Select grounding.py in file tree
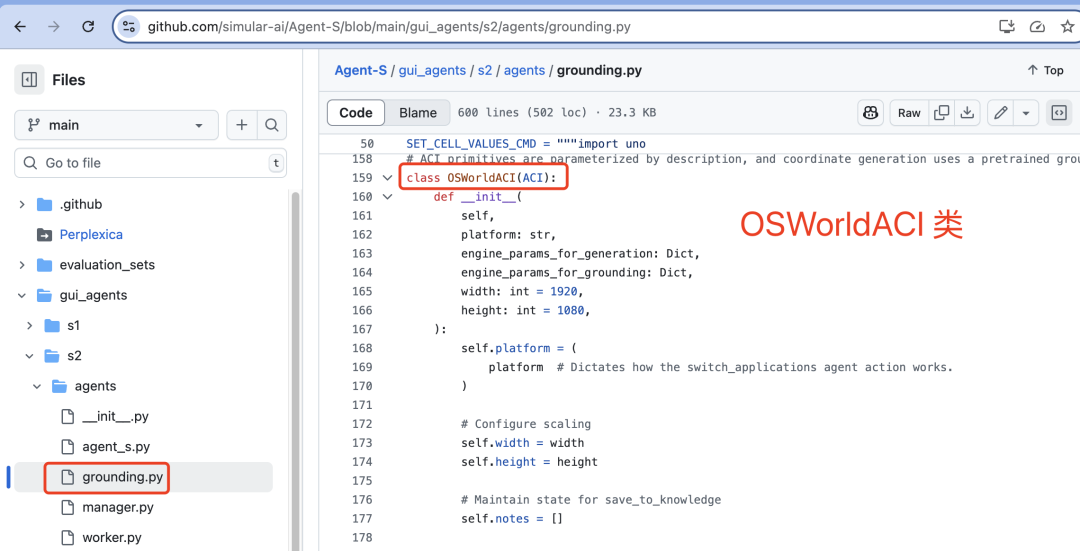Image resolution: width=1080 pixels, height=551 pixels. (123, 477)
